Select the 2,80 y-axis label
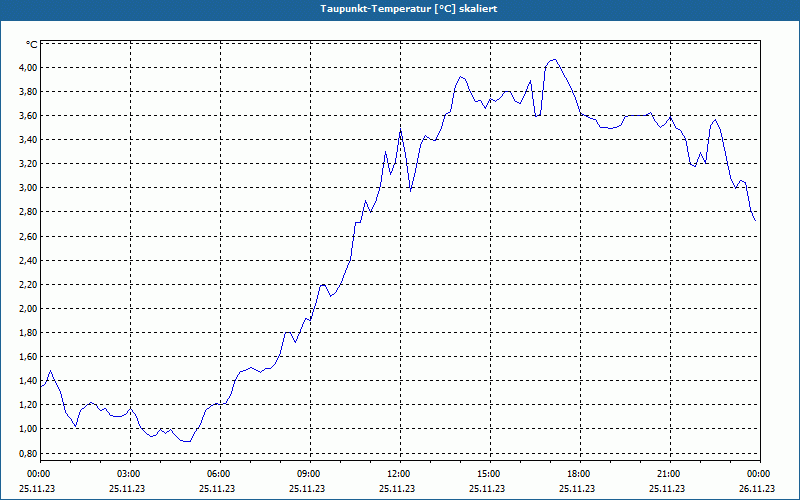The width and height of the screenshot is (800, 500). [28, 212]
